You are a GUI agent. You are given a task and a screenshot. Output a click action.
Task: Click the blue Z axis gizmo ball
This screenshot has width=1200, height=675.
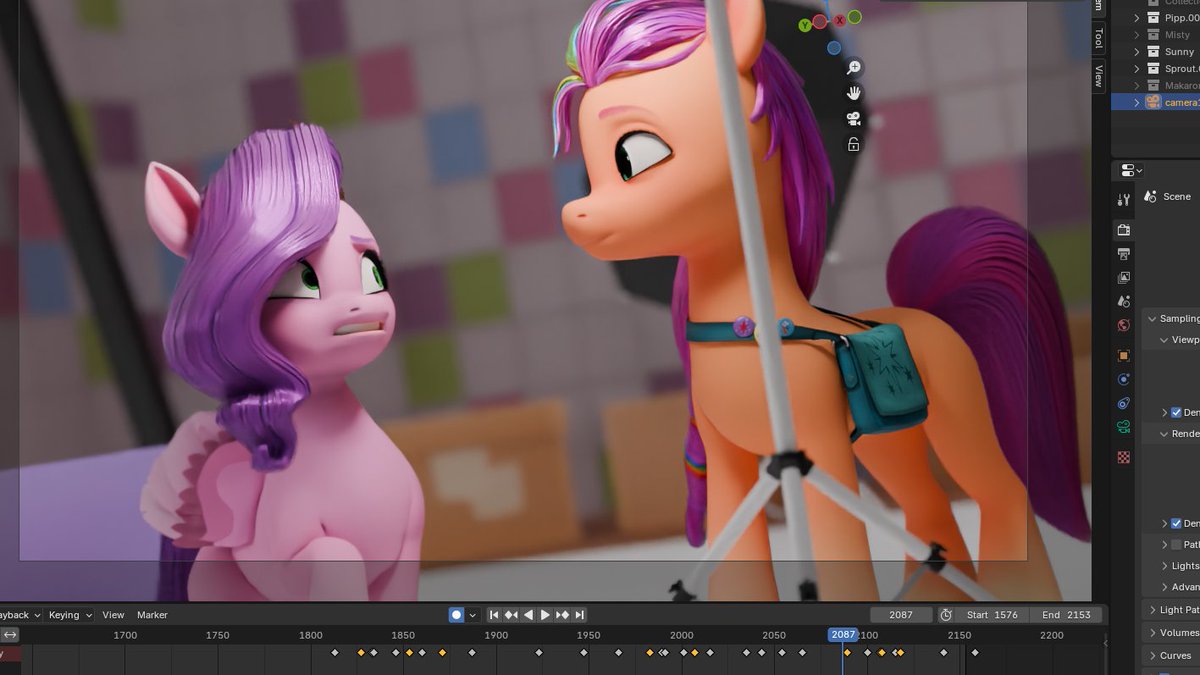pos(834,47)
